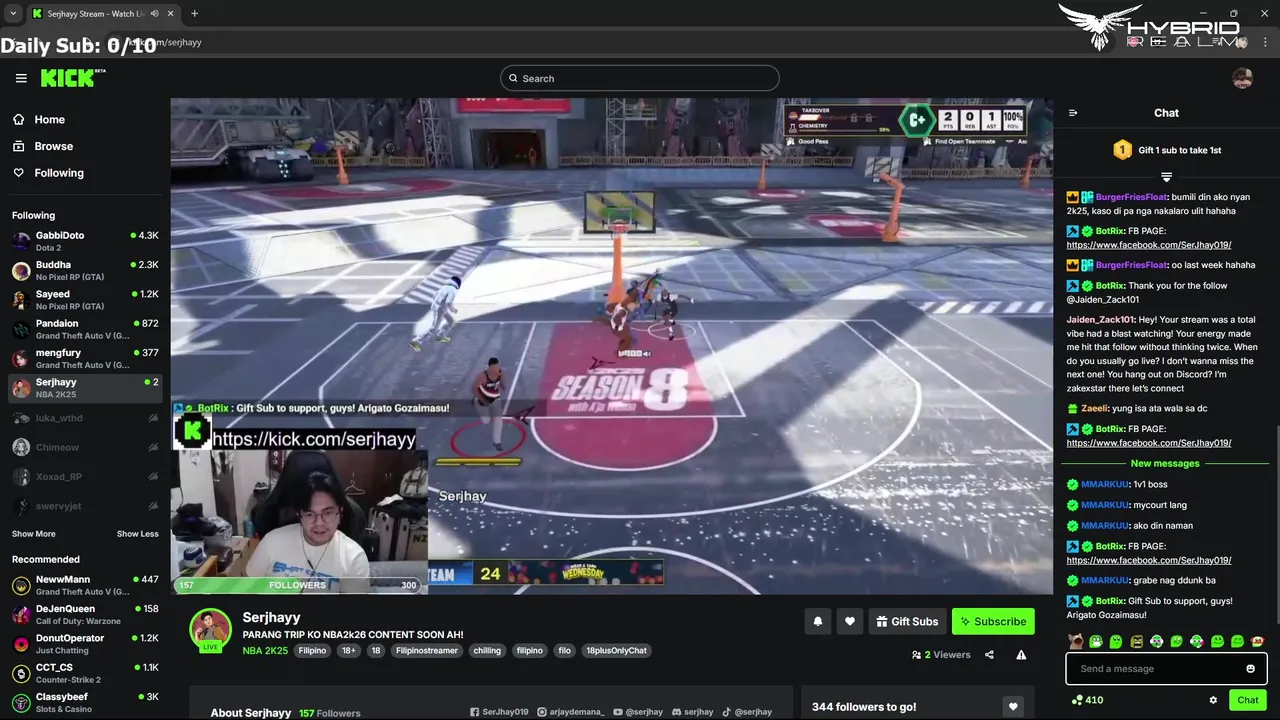
Task: Open Browse in sidebar
Action: pyautogui.click(x=43, y=146)
